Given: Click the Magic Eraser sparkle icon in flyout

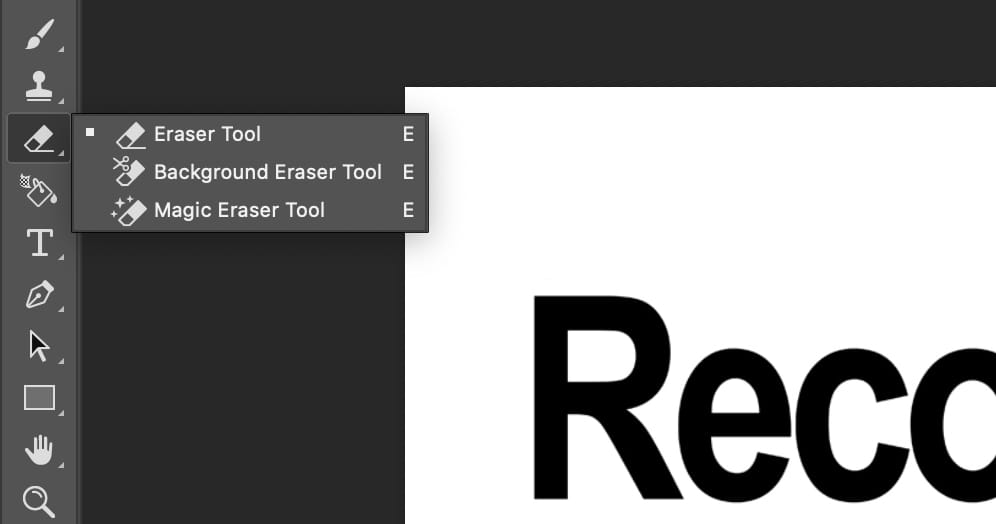Looking at the screenshot, I should (x=129, y=211).
